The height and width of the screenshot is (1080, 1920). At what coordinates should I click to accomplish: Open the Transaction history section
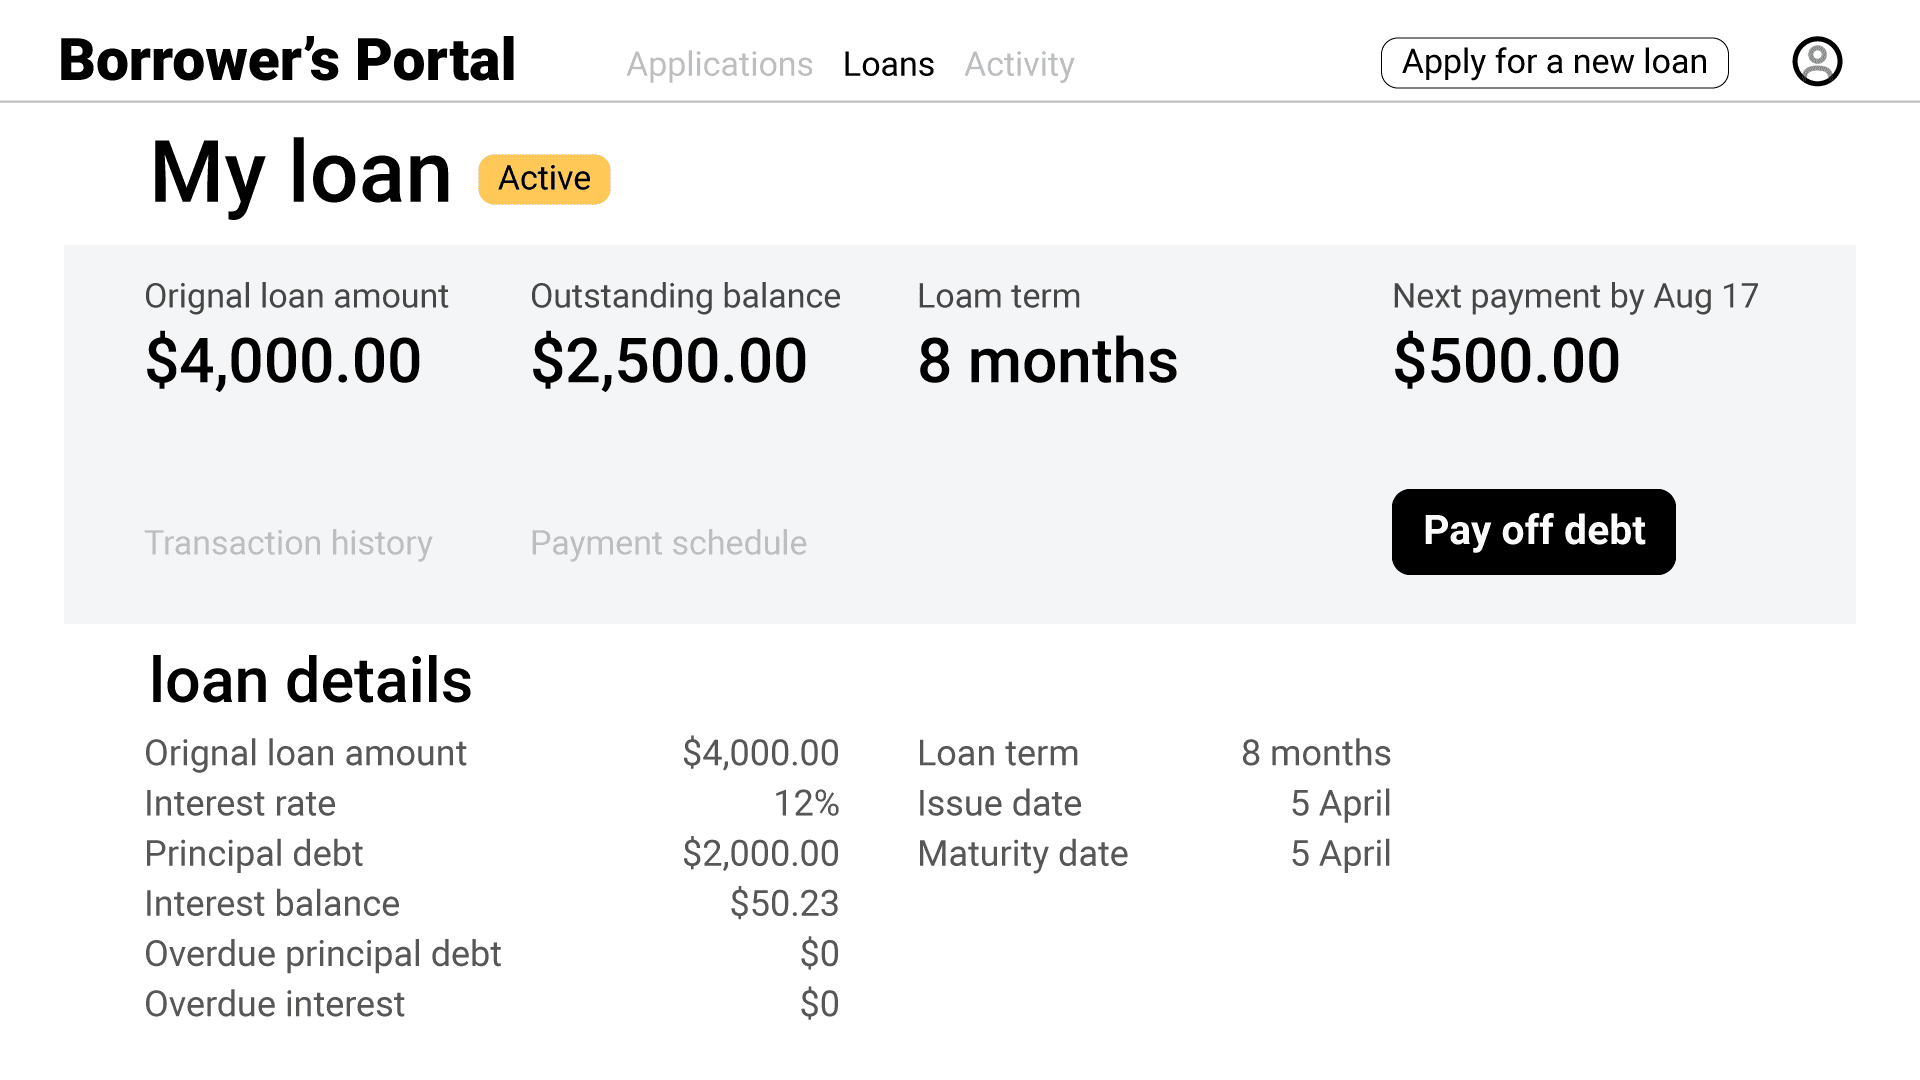288,543
